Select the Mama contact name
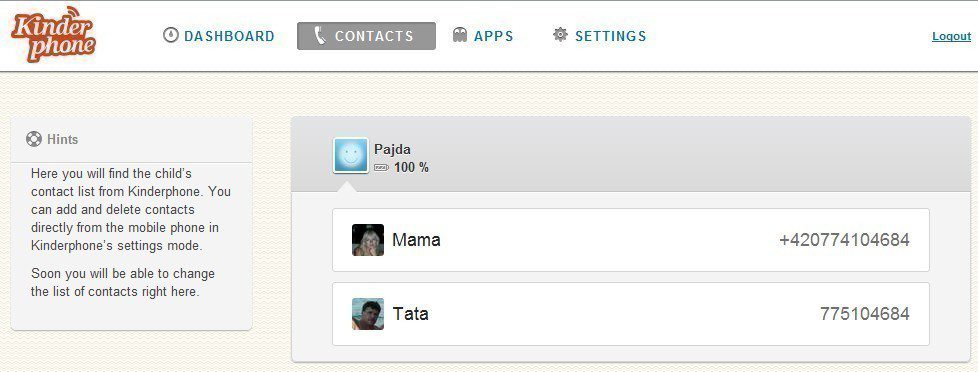 pos(416,240)
